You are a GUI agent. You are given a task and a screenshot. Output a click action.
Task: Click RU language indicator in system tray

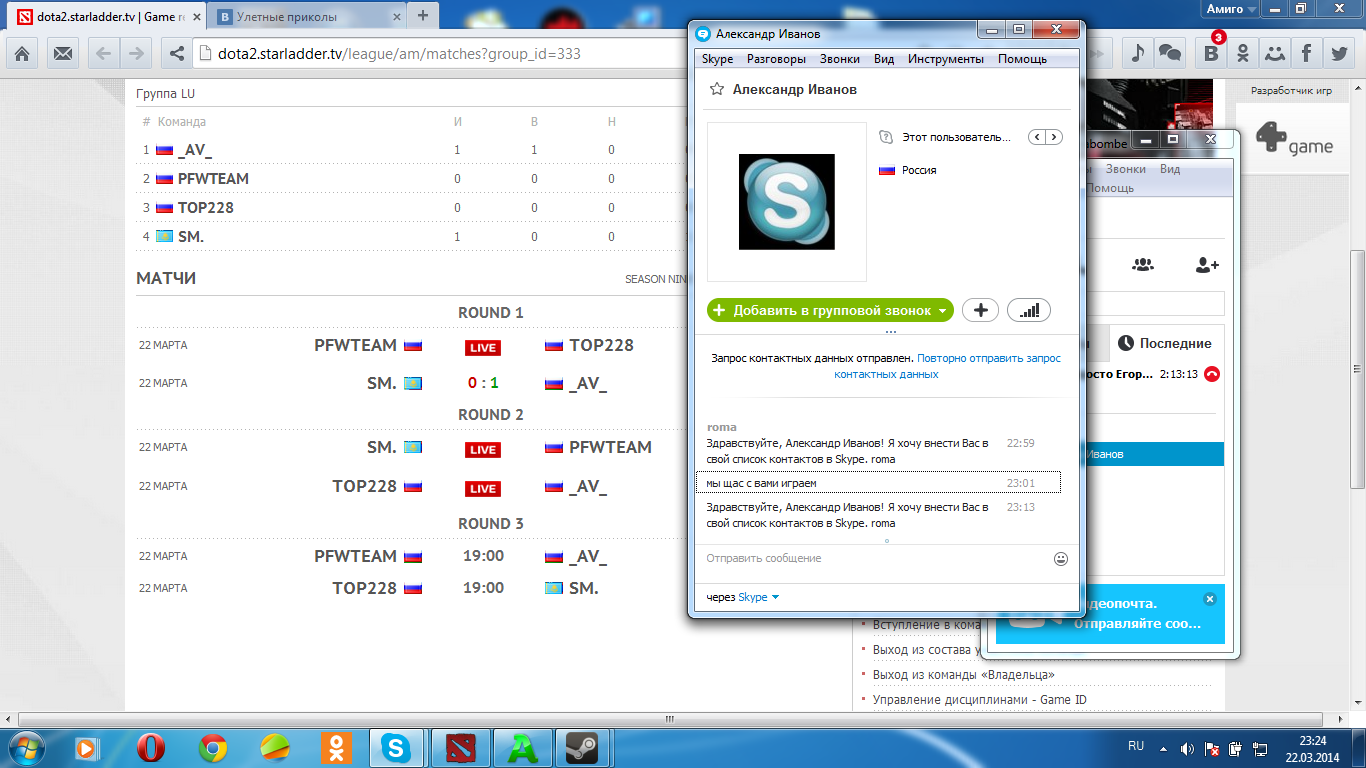pyautogui.click(x=1136, y=746)
